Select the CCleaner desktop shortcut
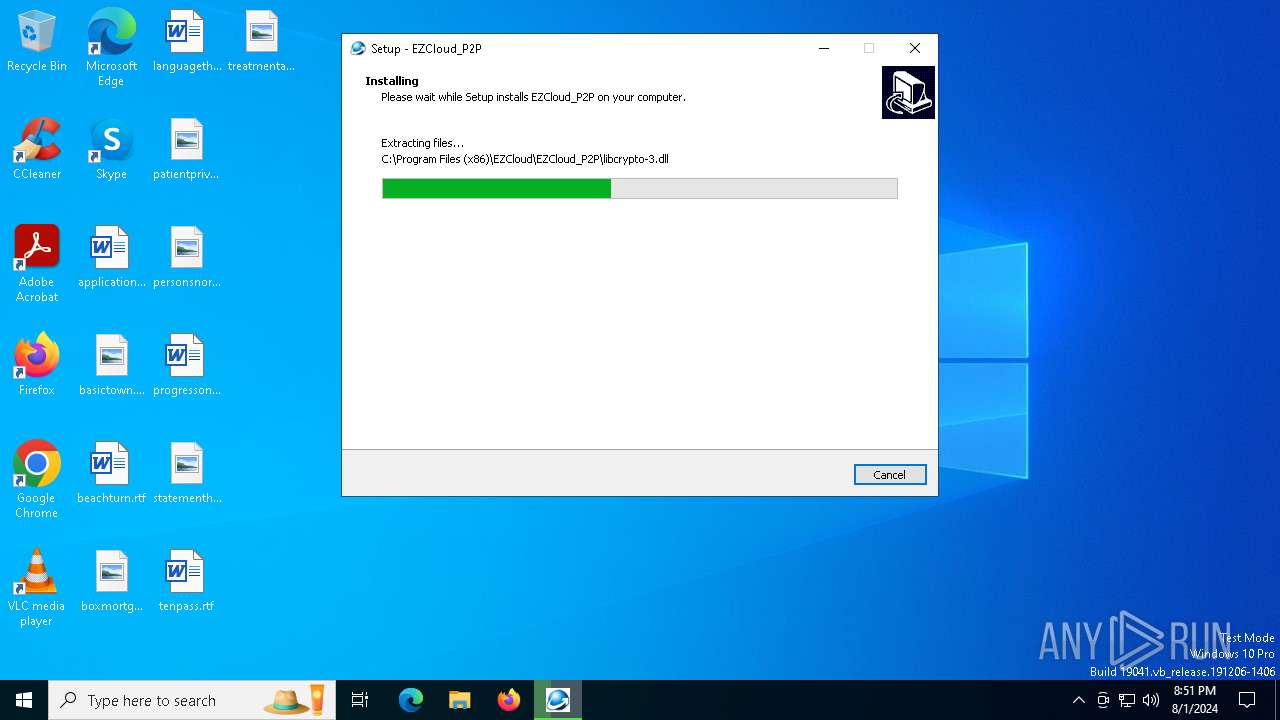This screenshot has width=1280, height=720. 37,150
